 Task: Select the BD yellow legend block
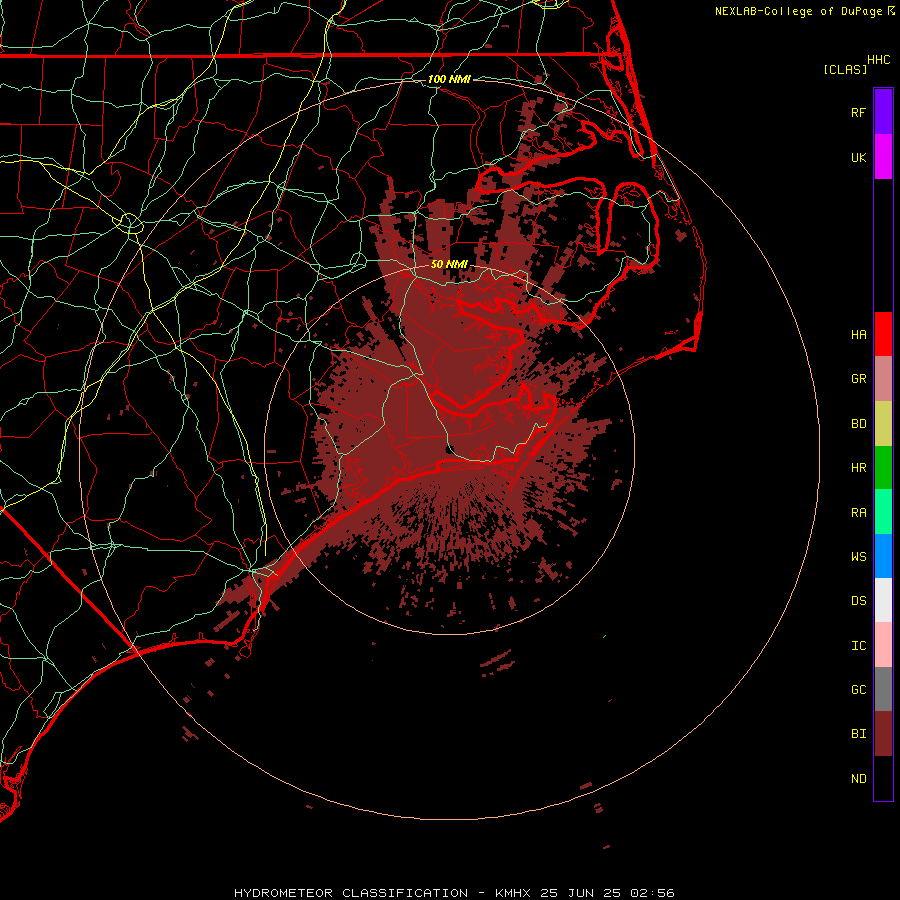[883, 424]
